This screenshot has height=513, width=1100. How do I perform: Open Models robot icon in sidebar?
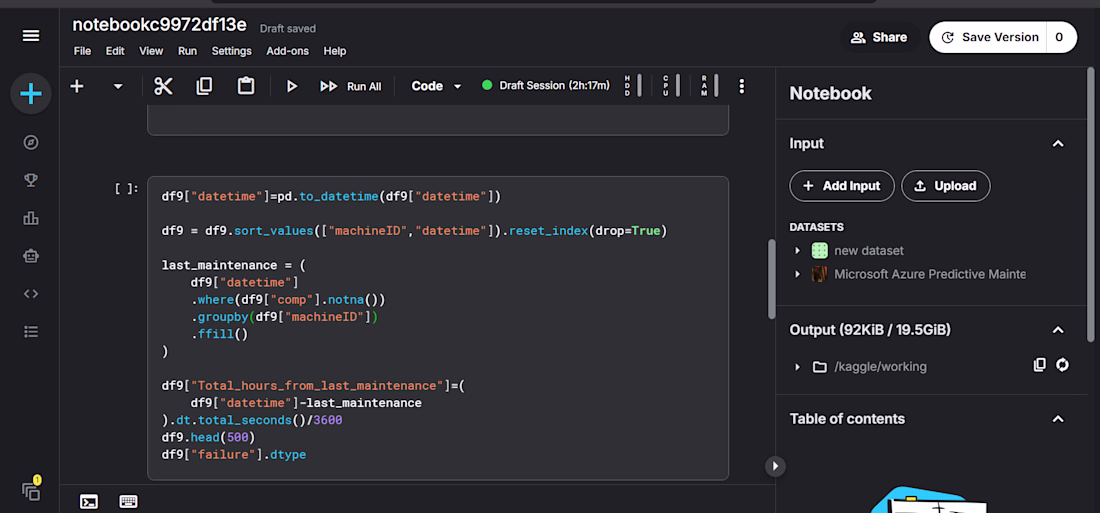pyautogui.click(x=31, y=256)
